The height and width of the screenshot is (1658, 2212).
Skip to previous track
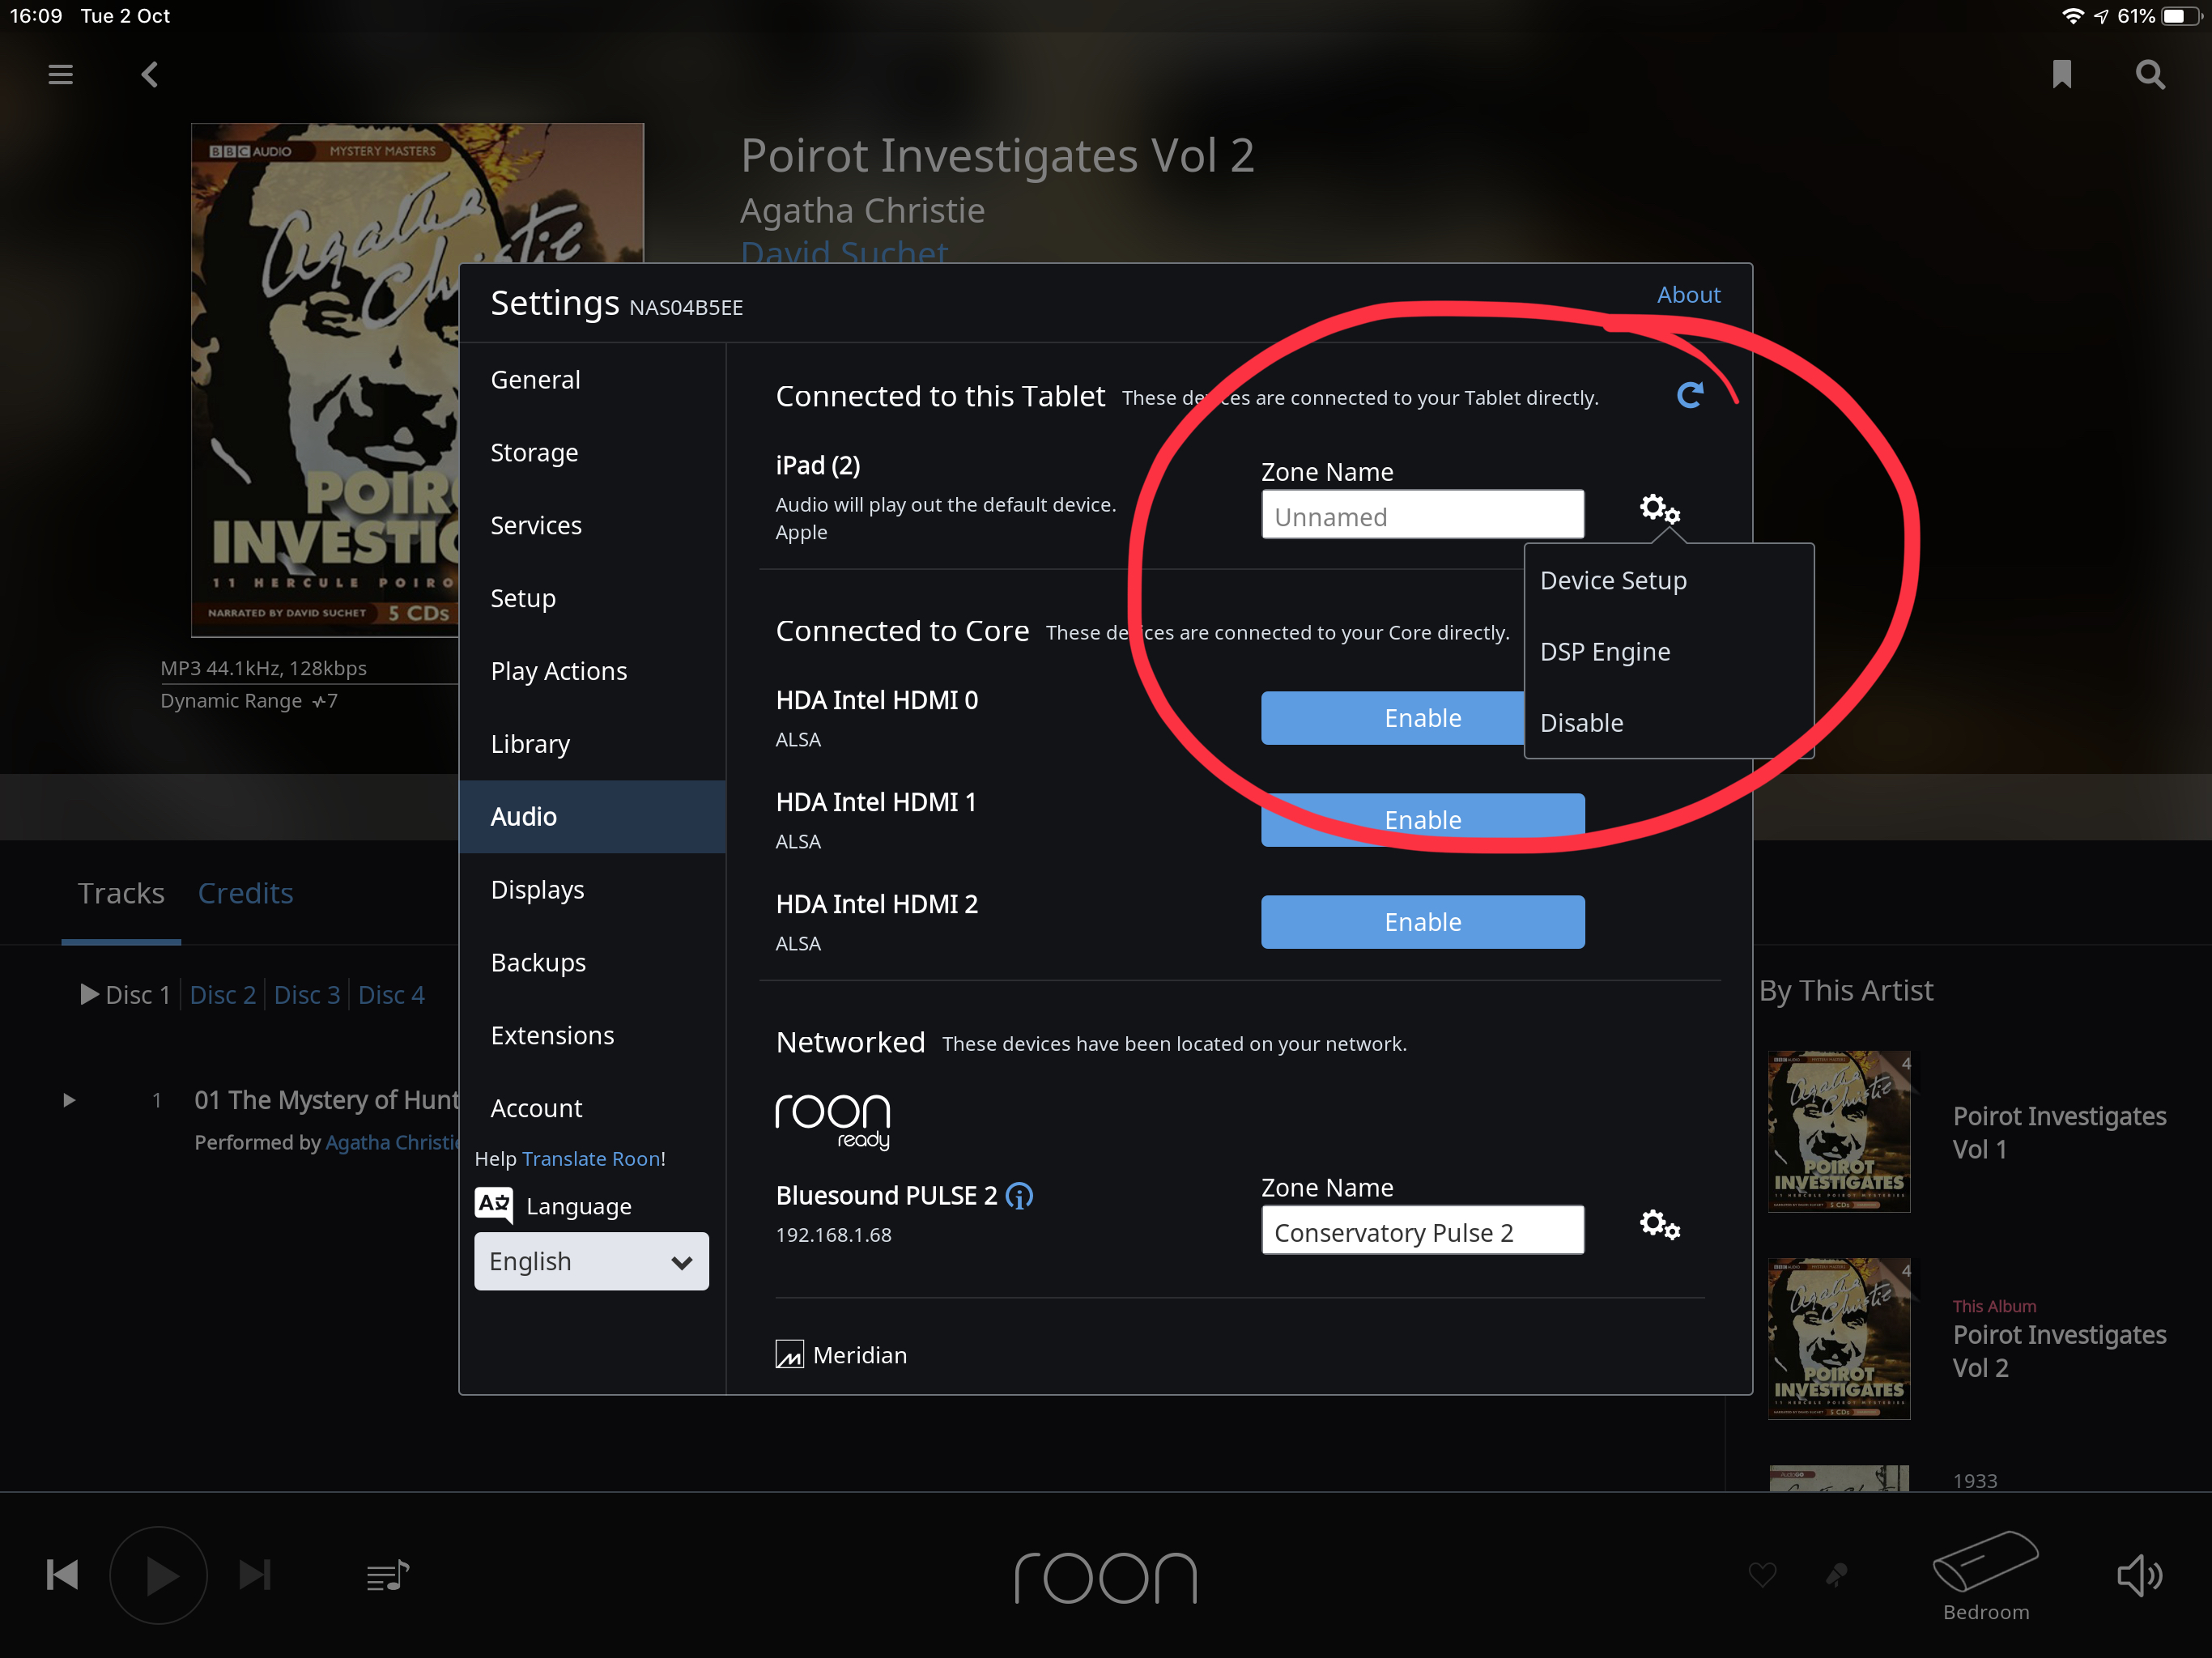coord(62,1575)
